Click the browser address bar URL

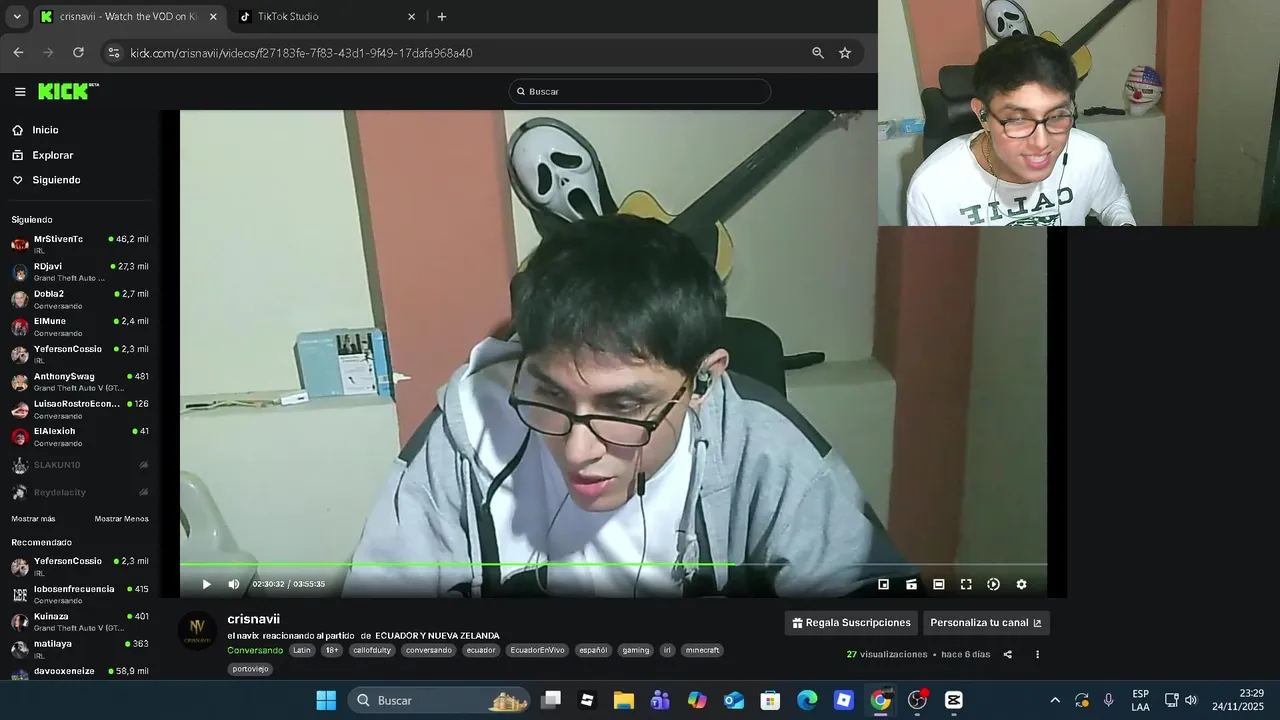point(301,53)
